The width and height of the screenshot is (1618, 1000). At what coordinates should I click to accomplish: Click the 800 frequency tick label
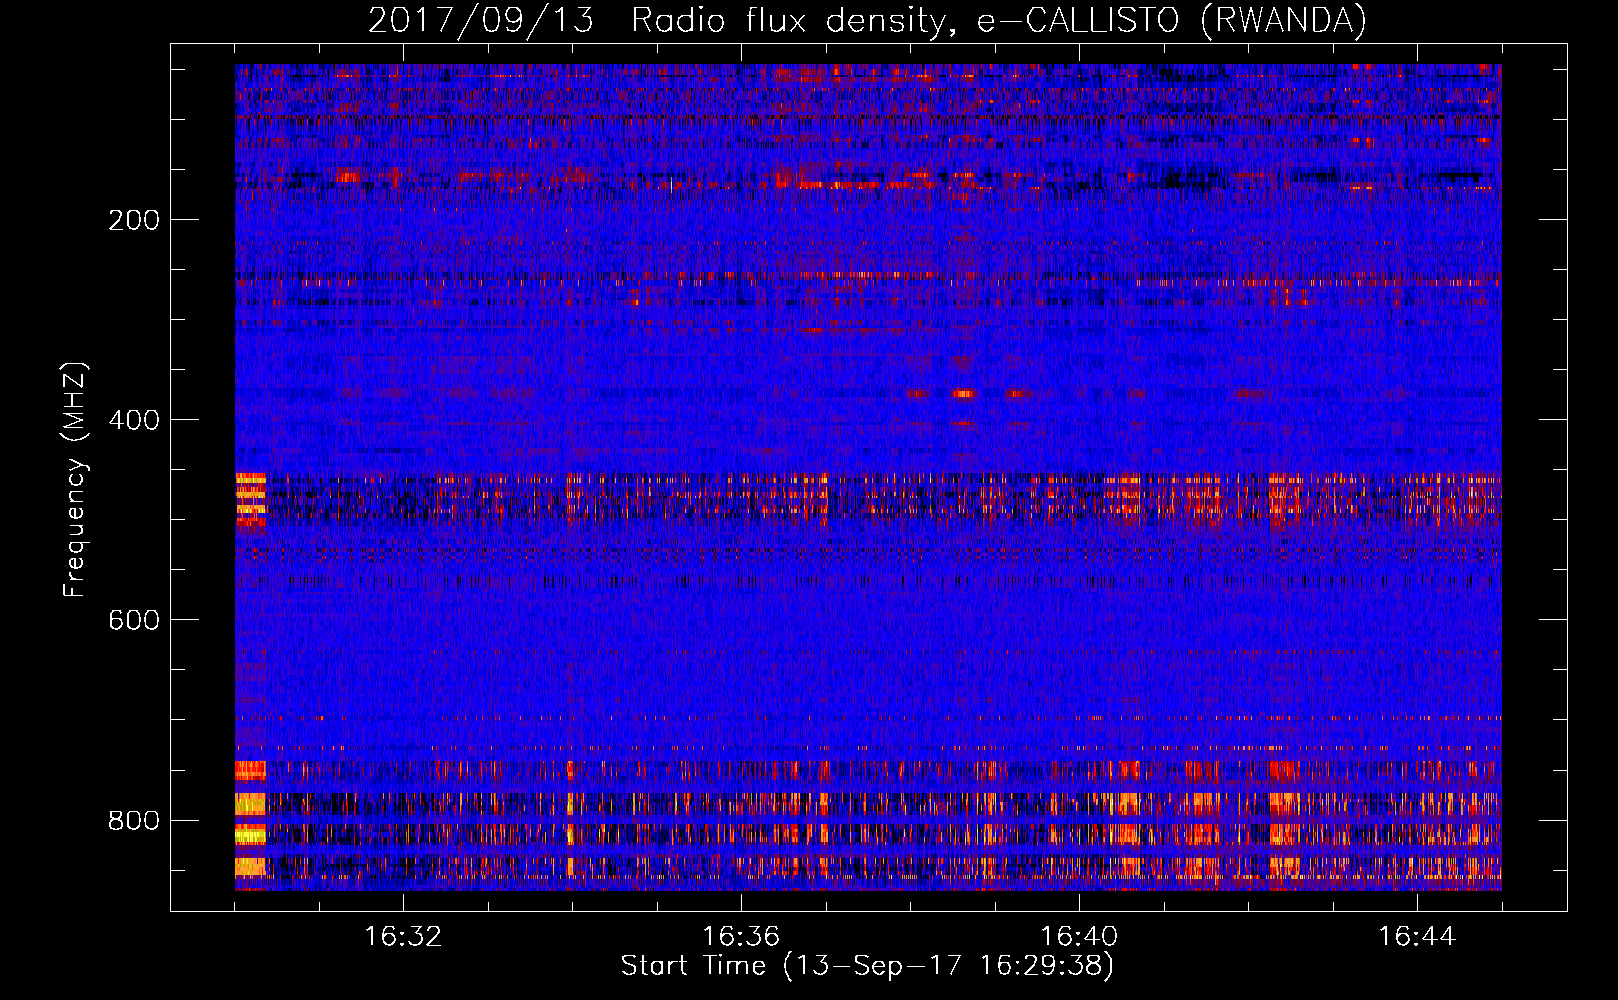(134, 820)
